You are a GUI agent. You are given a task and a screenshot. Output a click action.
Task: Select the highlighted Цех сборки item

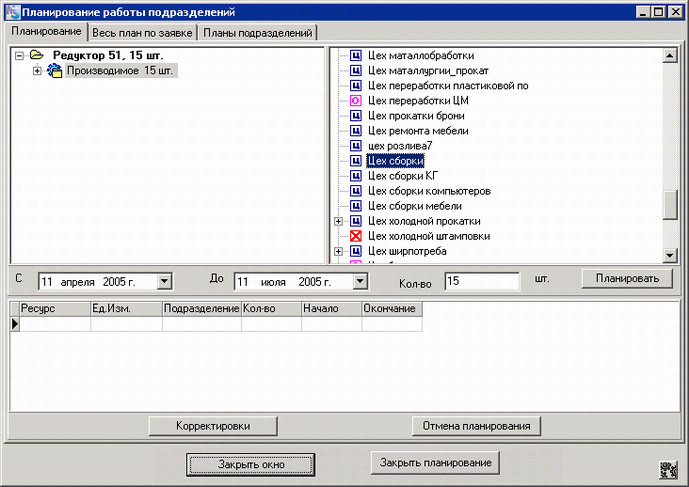395,161
